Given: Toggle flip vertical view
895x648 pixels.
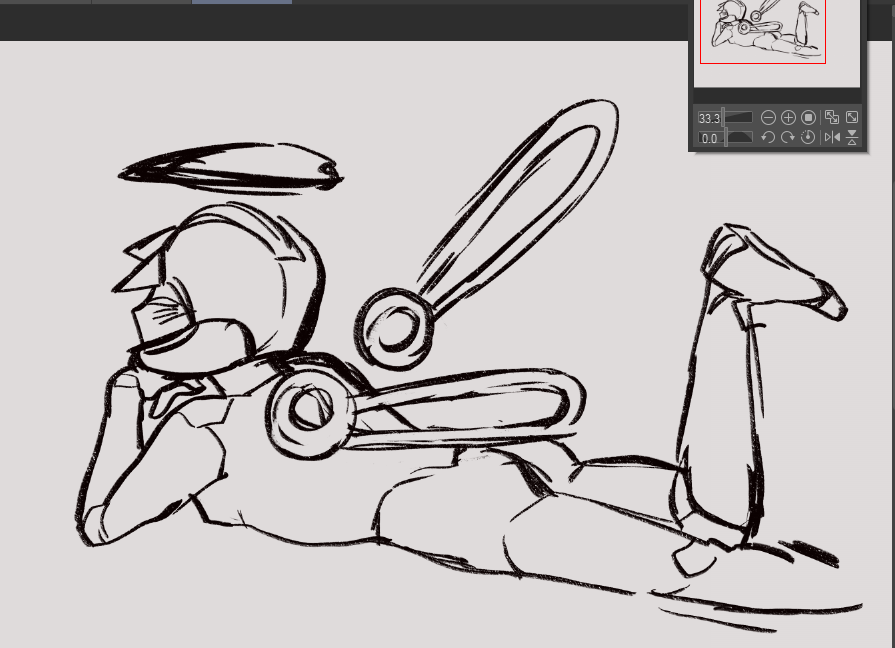Looking at the screenshot, I should tap(852, 137).
